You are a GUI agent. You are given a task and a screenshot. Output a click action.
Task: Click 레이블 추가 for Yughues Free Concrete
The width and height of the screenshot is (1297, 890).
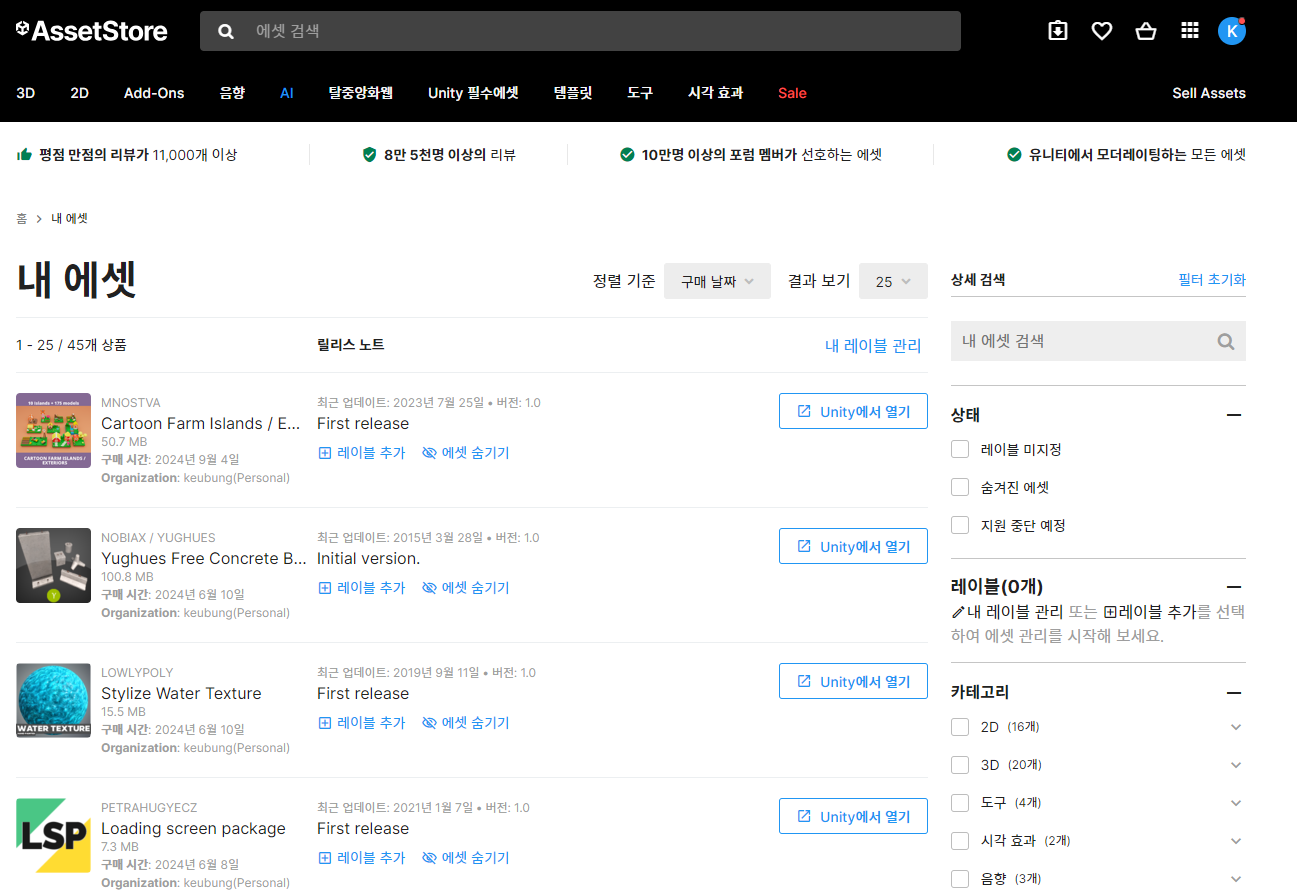click(361, 588)
